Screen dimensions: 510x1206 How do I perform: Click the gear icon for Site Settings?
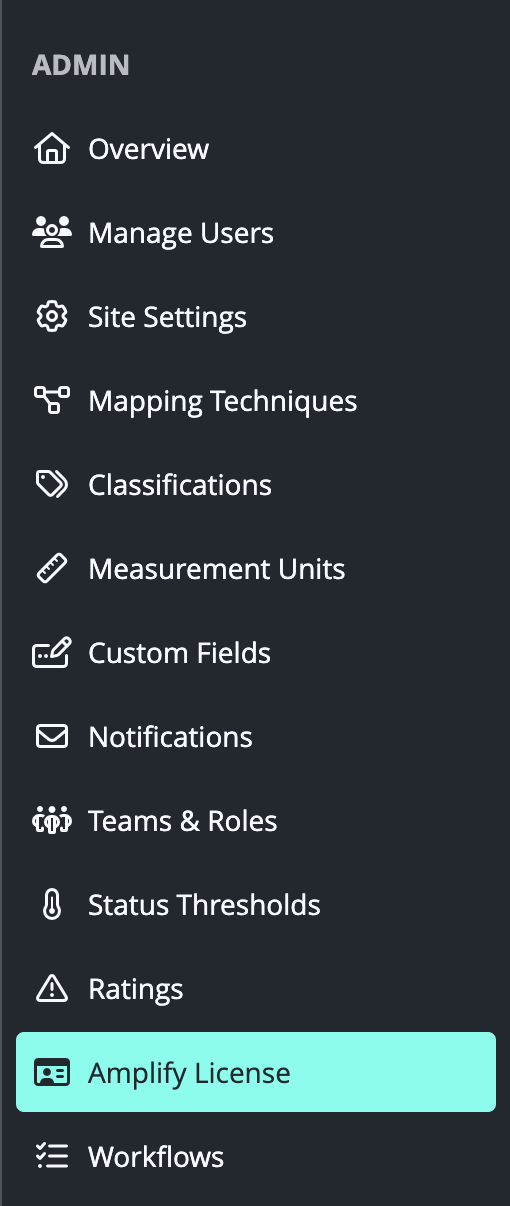point(51,317)
